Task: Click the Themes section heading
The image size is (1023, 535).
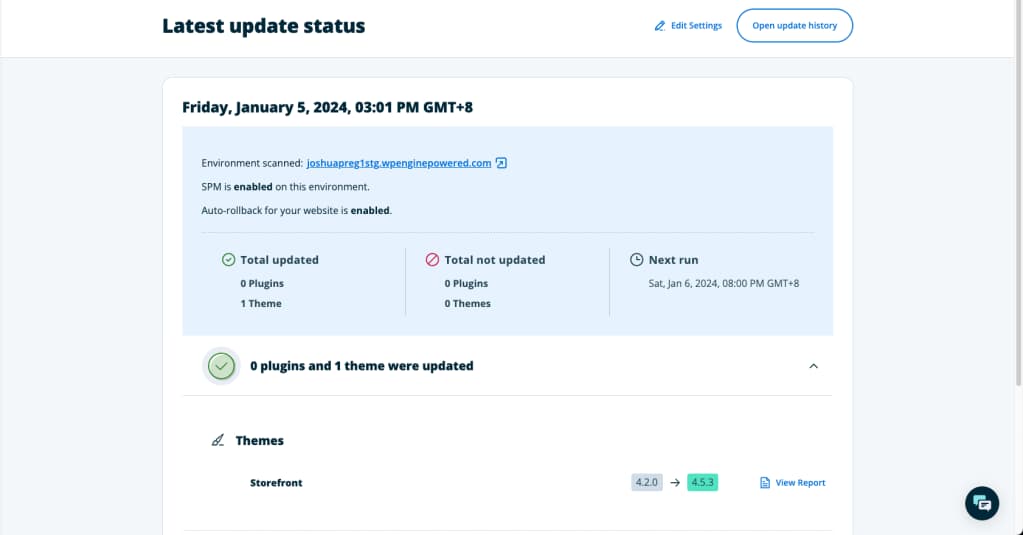Action: (x=260, y=440)
